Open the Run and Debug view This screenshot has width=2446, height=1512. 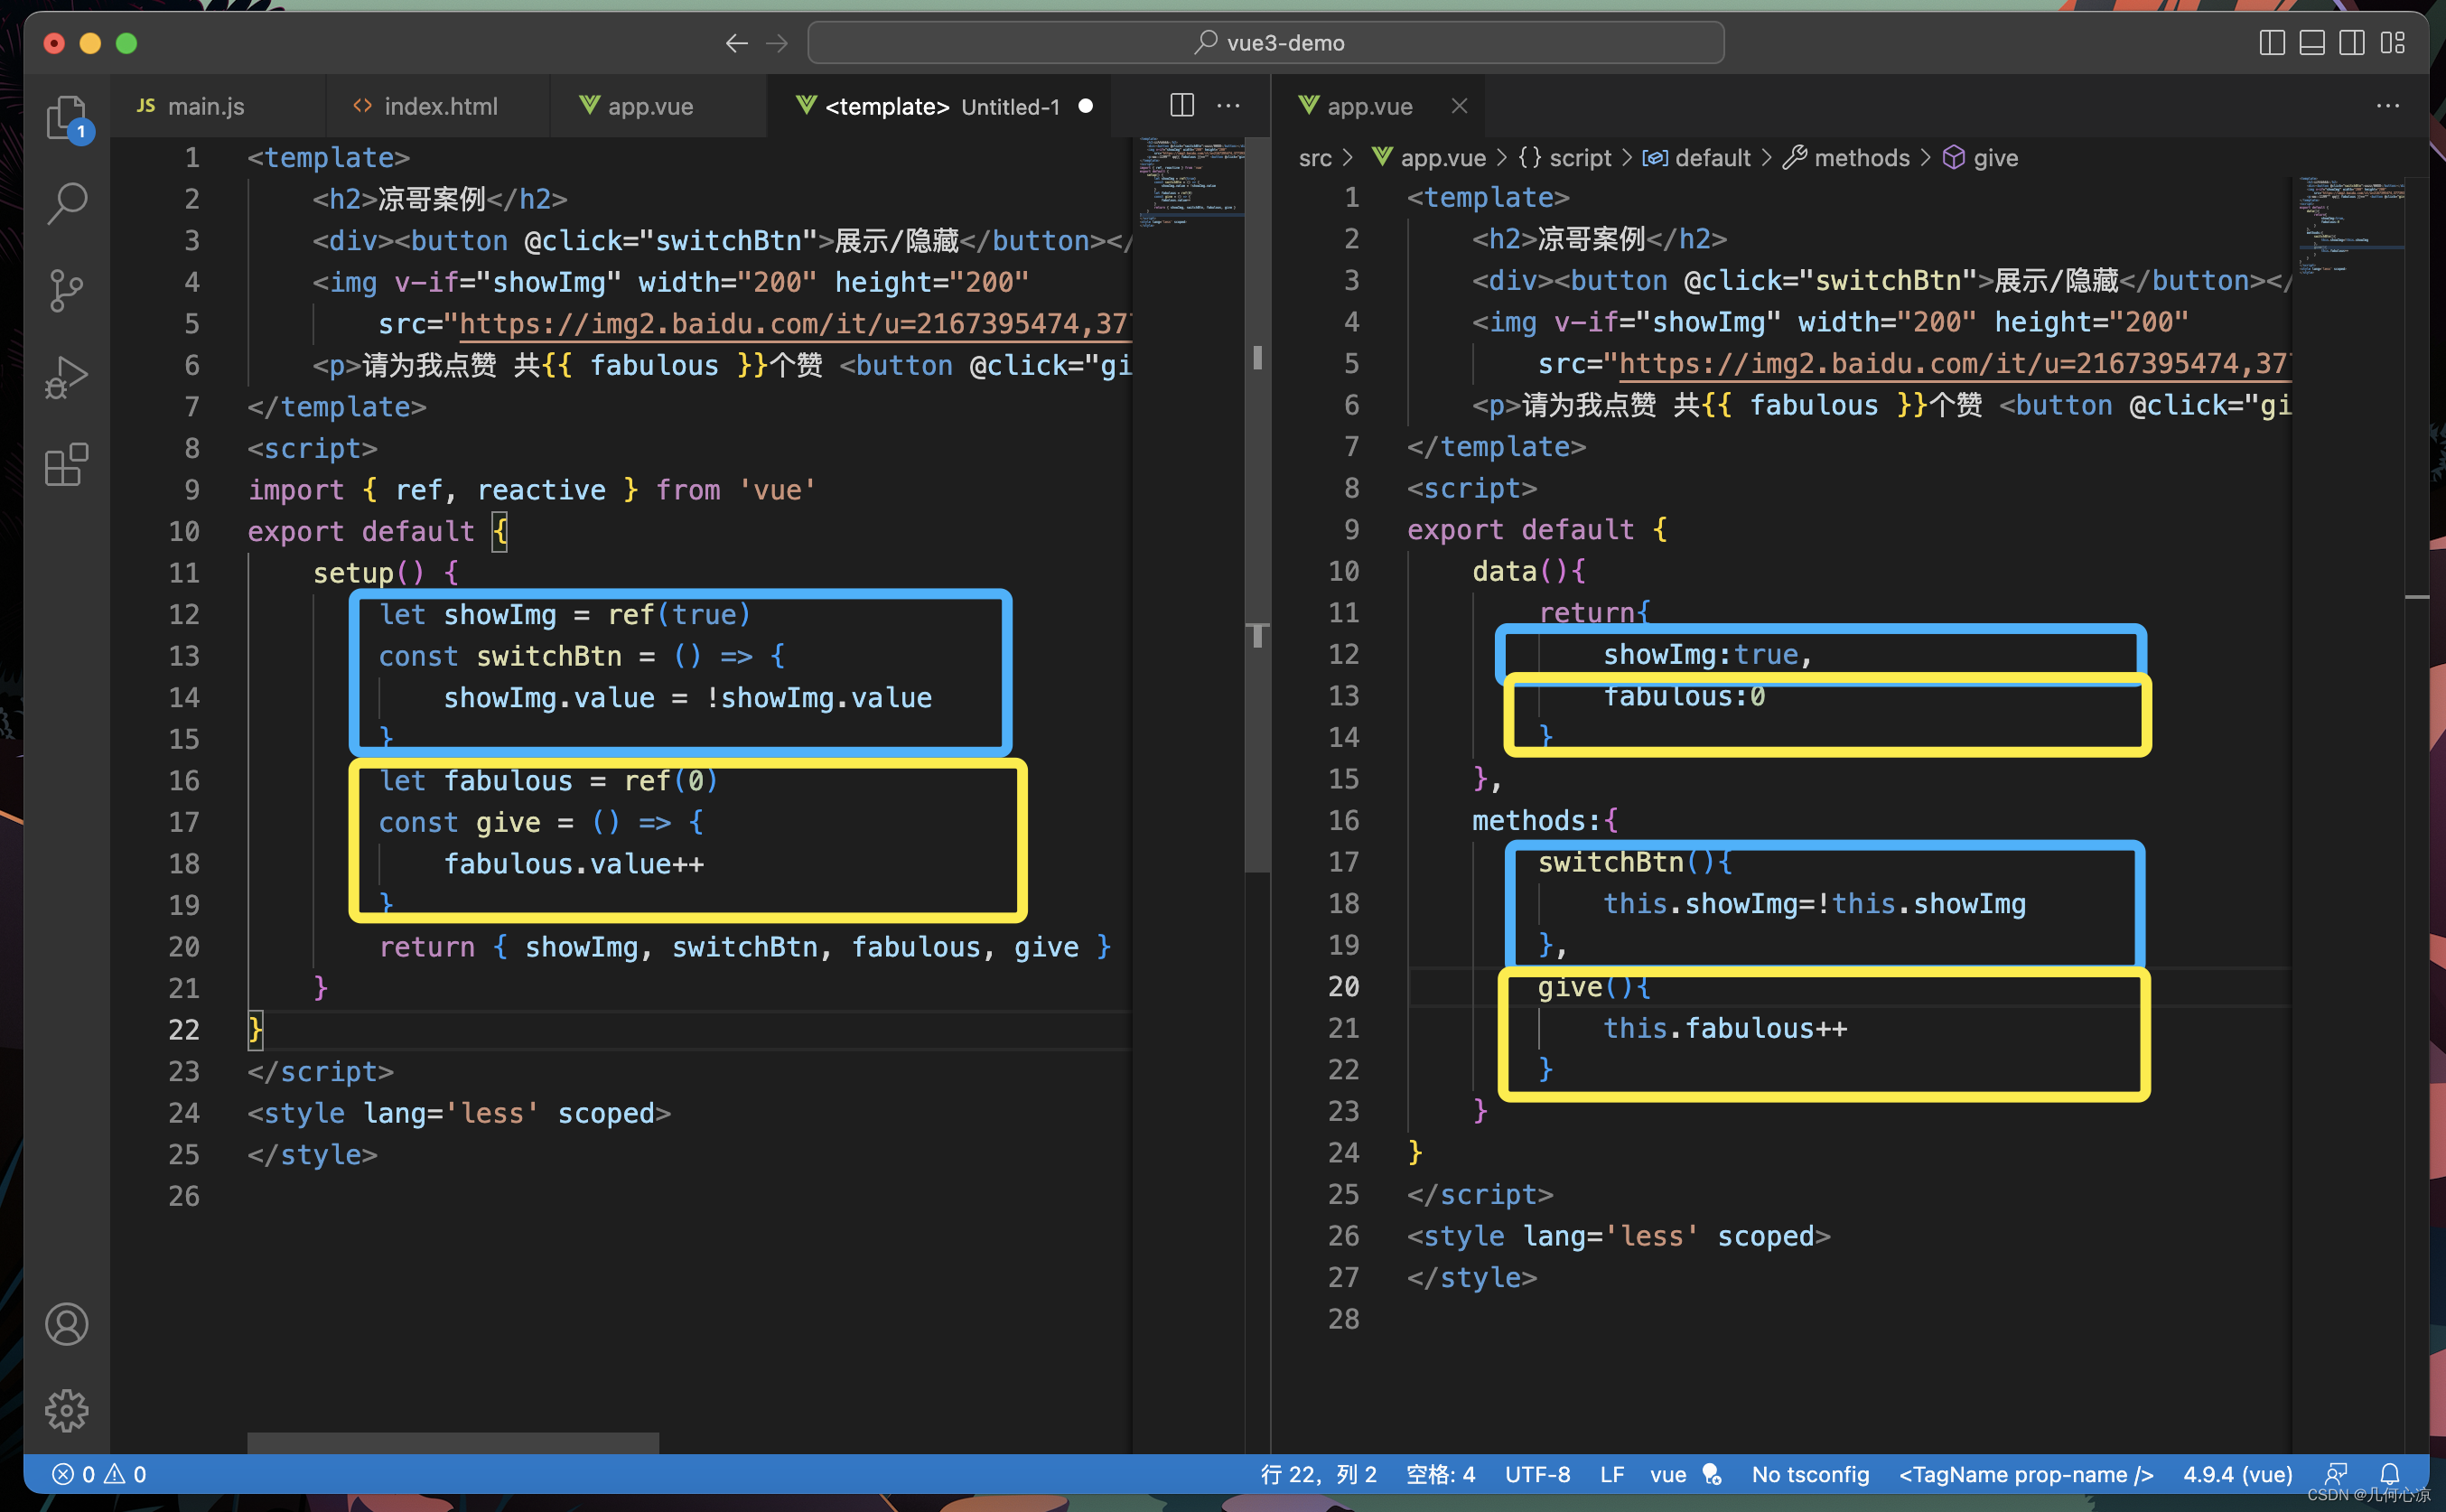click(67, 378)
